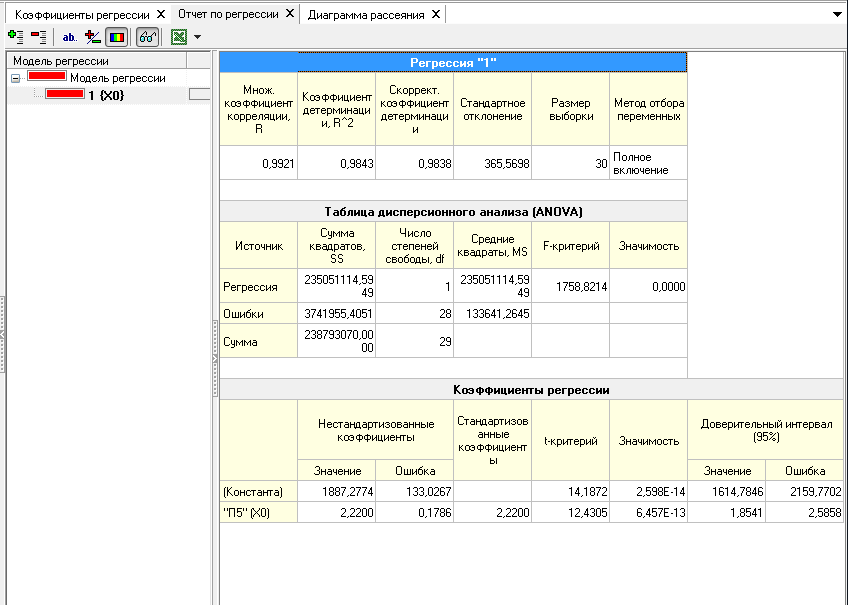Click the F-критерий column header
The image size is (848, 605).
coord(570,245)
